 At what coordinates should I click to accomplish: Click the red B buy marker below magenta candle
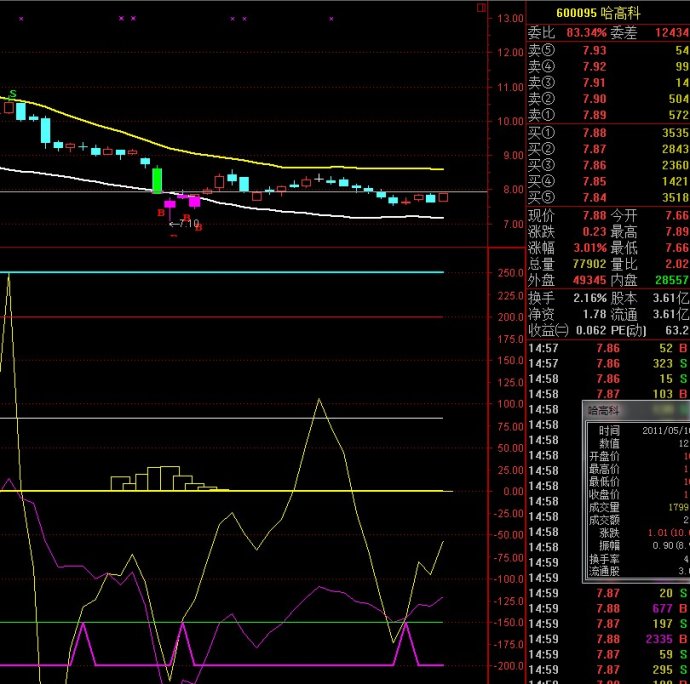[160, 212]
